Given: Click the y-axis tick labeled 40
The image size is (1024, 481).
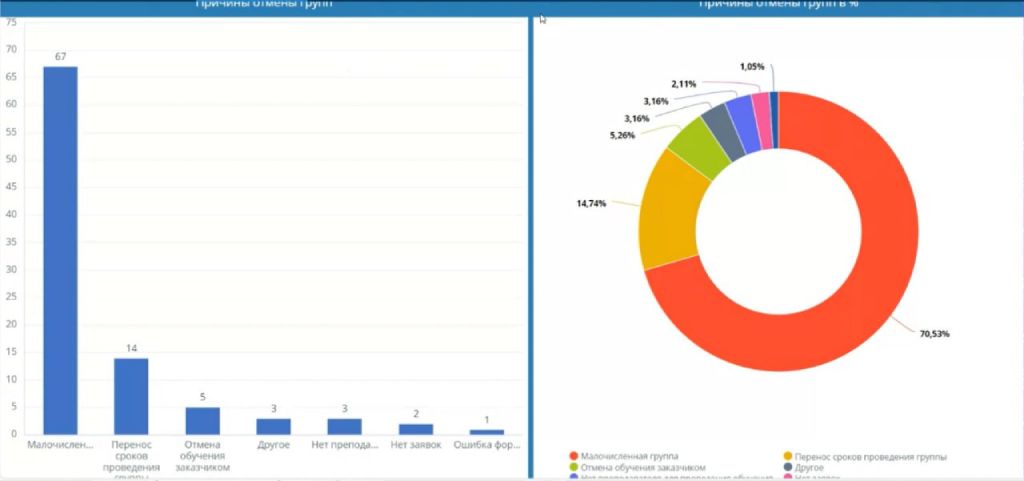Looking at the screenshot, I should click(11, 214).
